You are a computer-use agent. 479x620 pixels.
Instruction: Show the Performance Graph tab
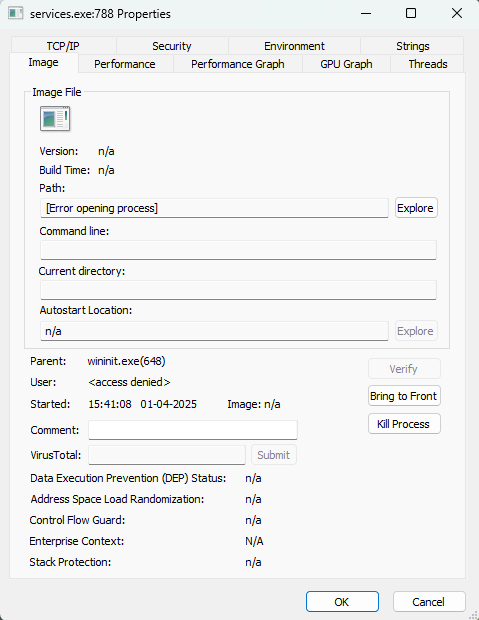coord(238,64)
